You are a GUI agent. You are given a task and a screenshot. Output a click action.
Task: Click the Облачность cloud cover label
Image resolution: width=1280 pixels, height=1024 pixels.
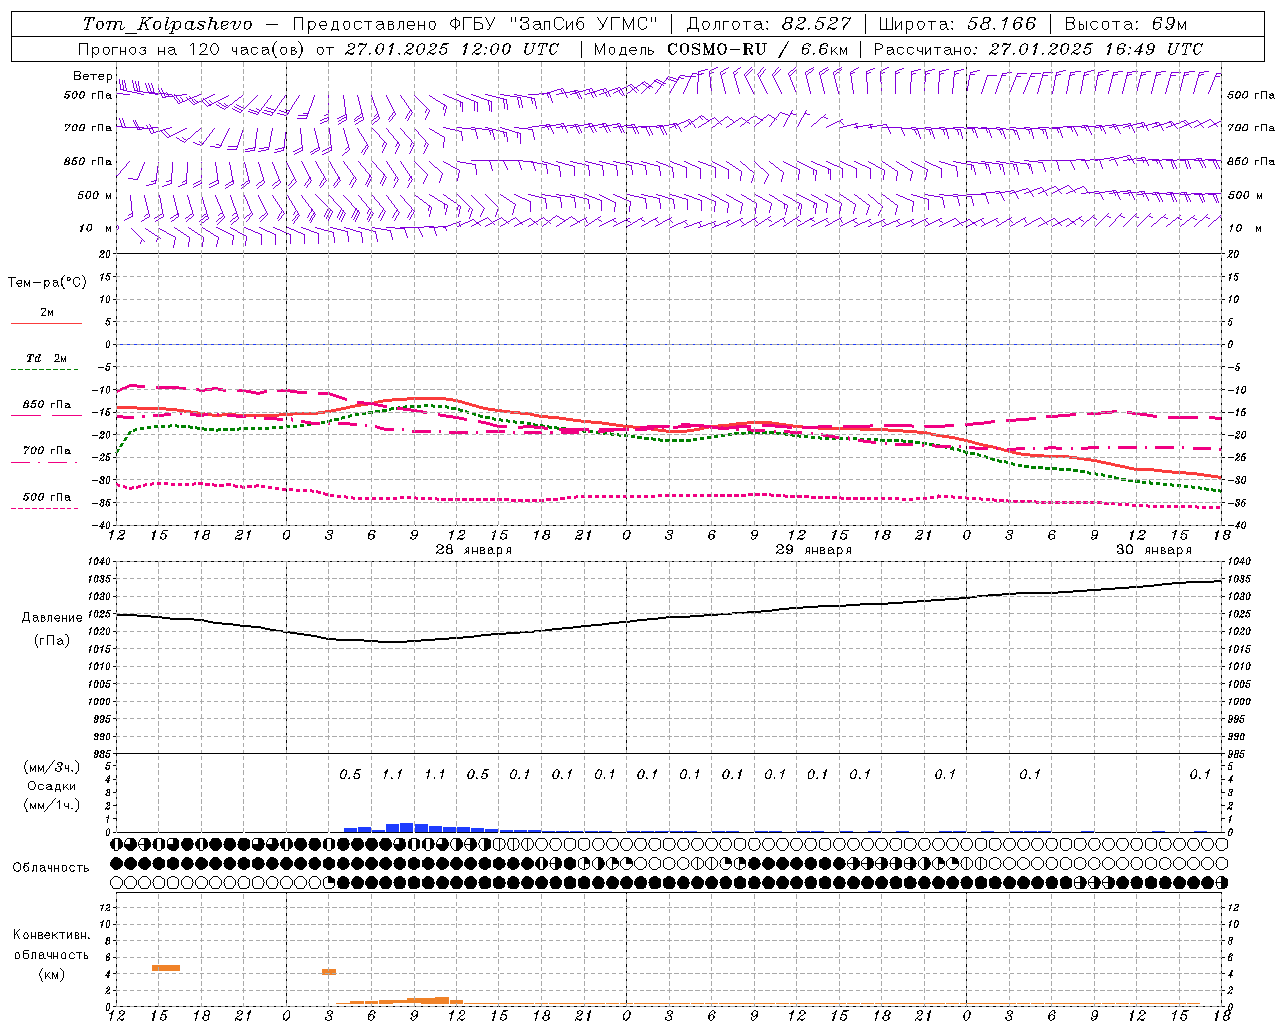click(51, 868)
